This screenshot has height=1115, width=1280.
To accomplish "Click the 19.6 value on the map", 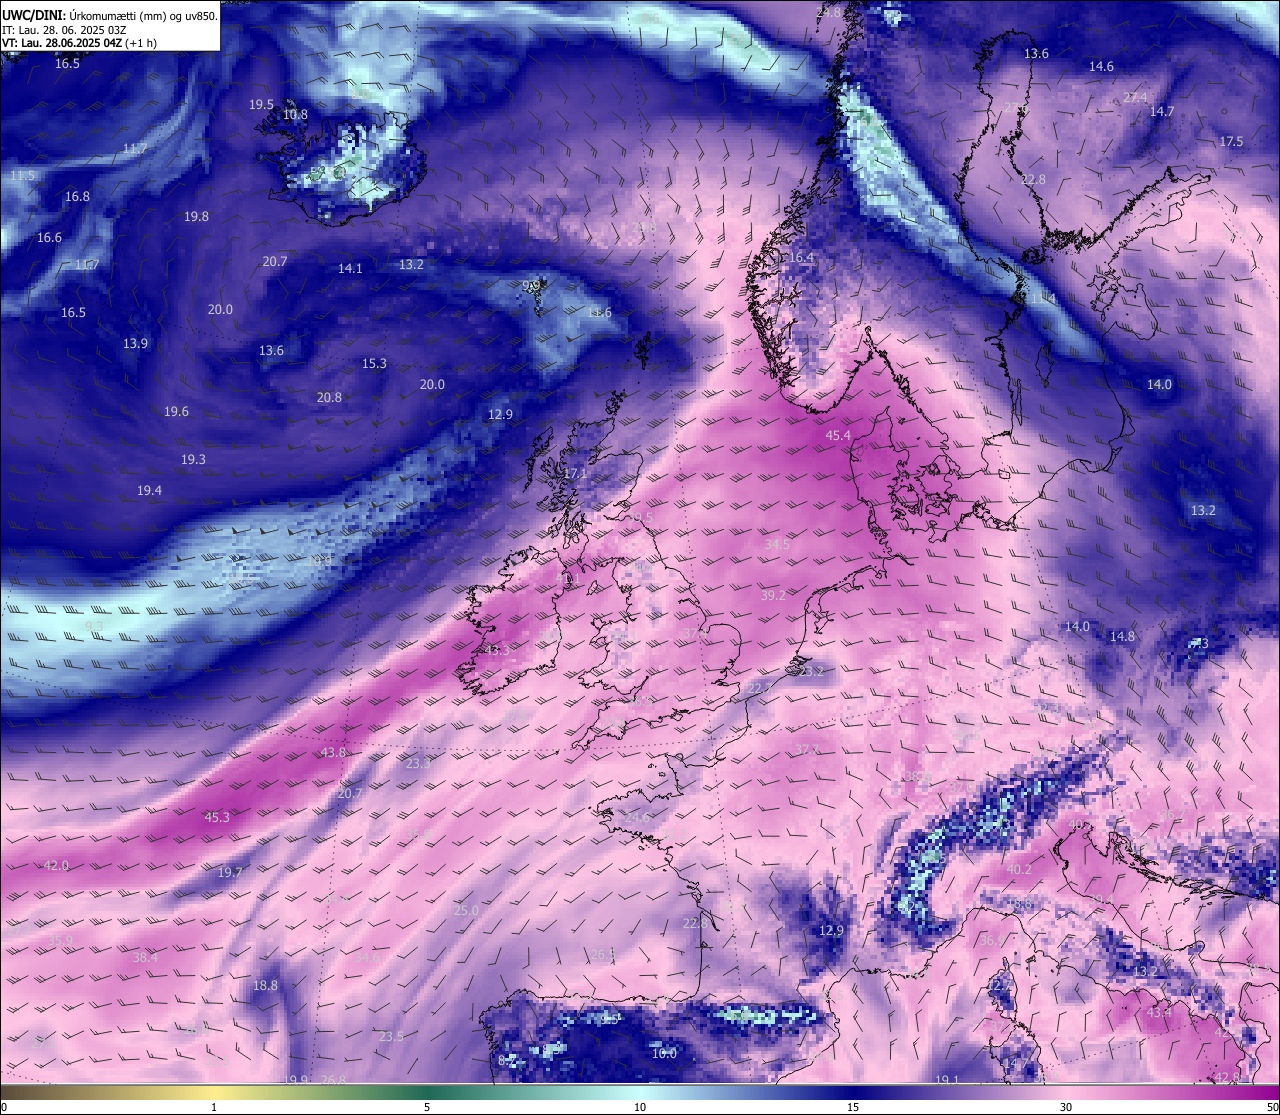I will point(176,412).
